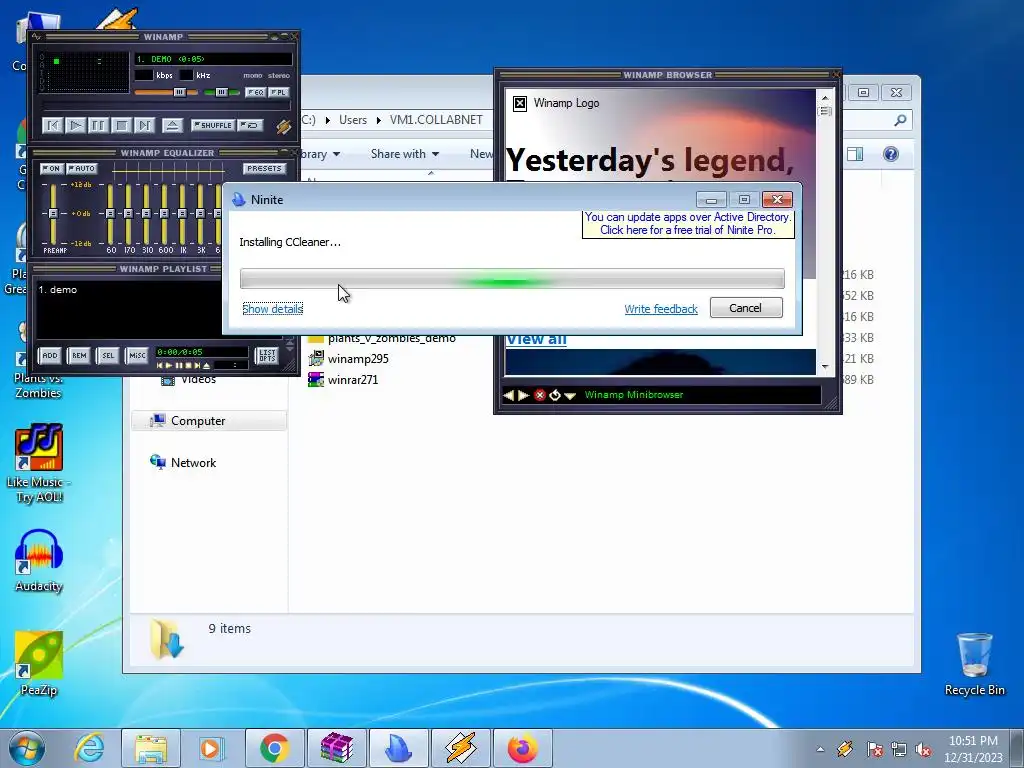The image size is (1024, 768).
Task: Click Winamp Browser scrollbar down arrow
Action: (x=825, y=367)
